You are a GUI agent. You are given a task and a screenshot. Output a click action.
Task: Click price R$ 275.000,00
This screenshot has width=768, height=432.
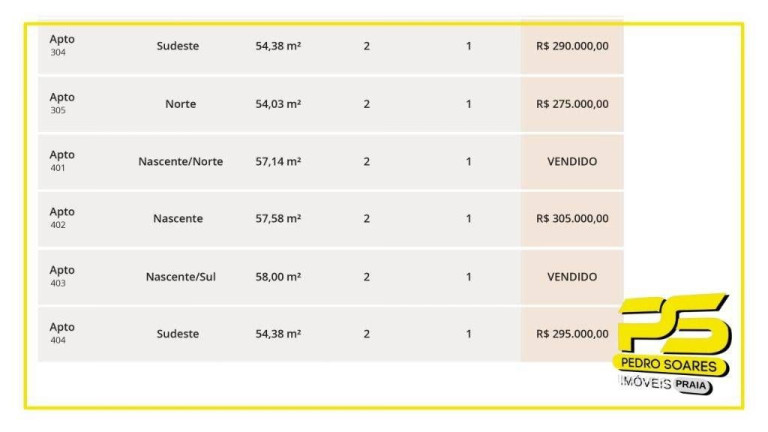[x=572, y=104]
